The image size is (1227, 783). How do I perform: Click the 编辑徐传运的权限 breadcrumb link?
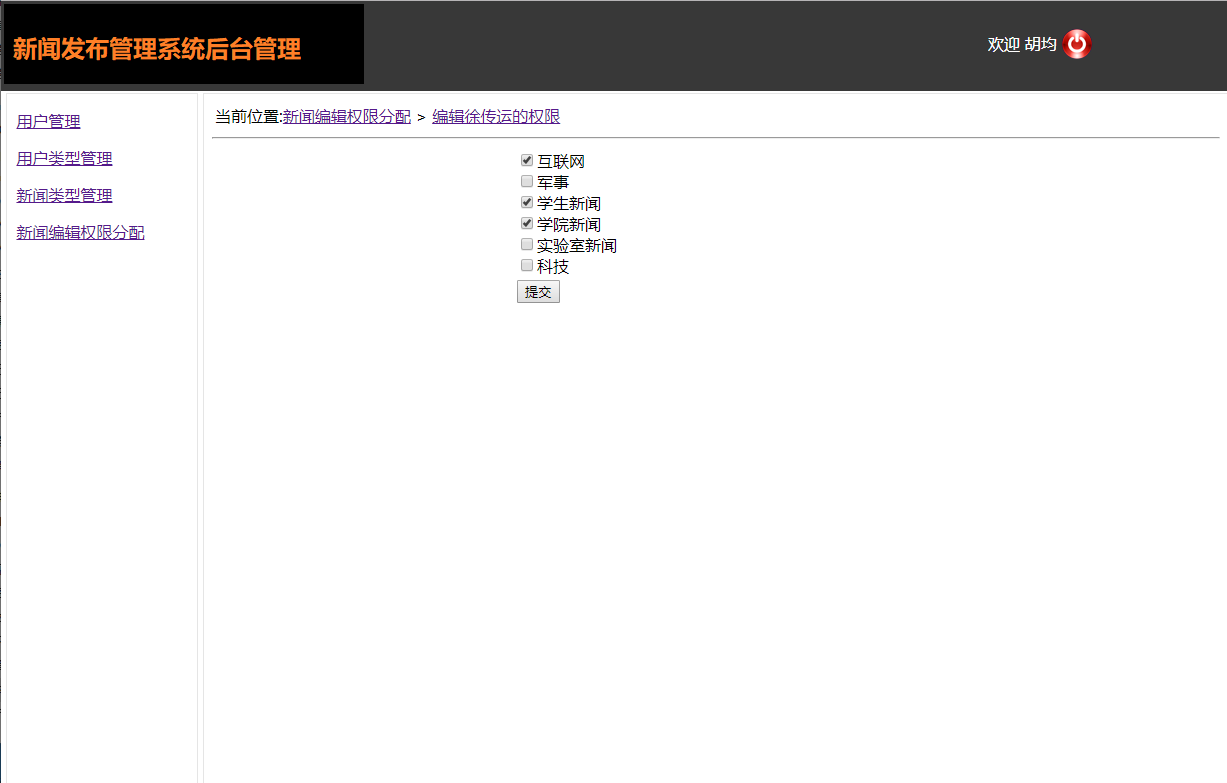tap(497, 116)
